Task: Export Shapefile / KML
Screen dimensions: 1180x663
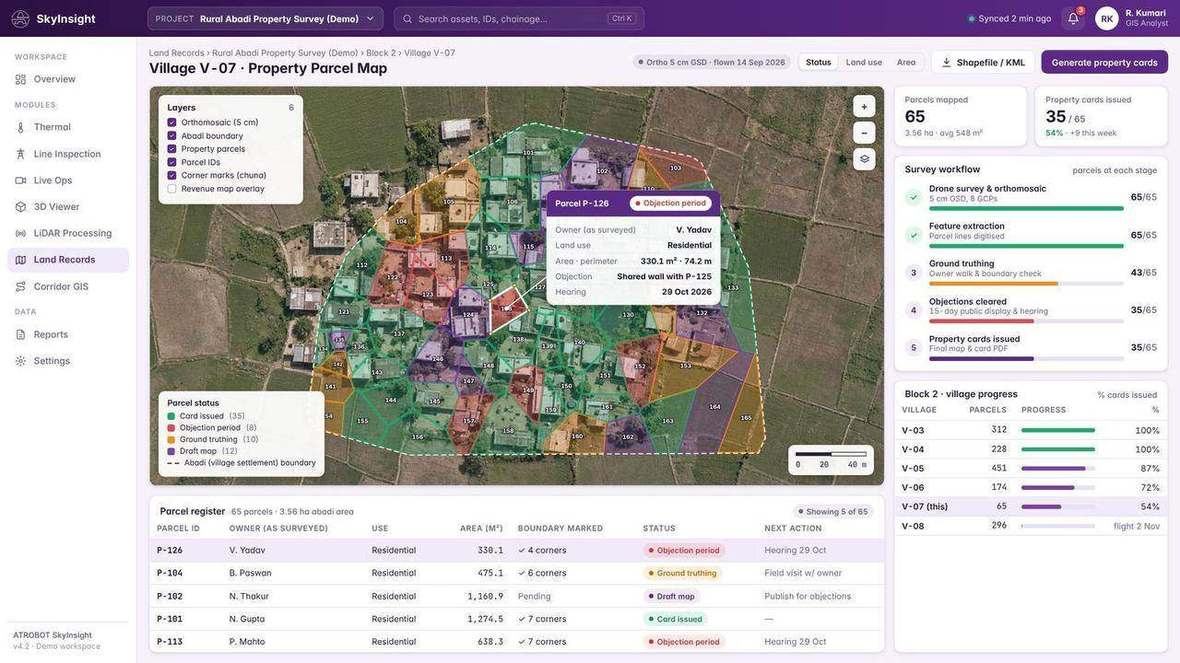Action: (983, 62)
